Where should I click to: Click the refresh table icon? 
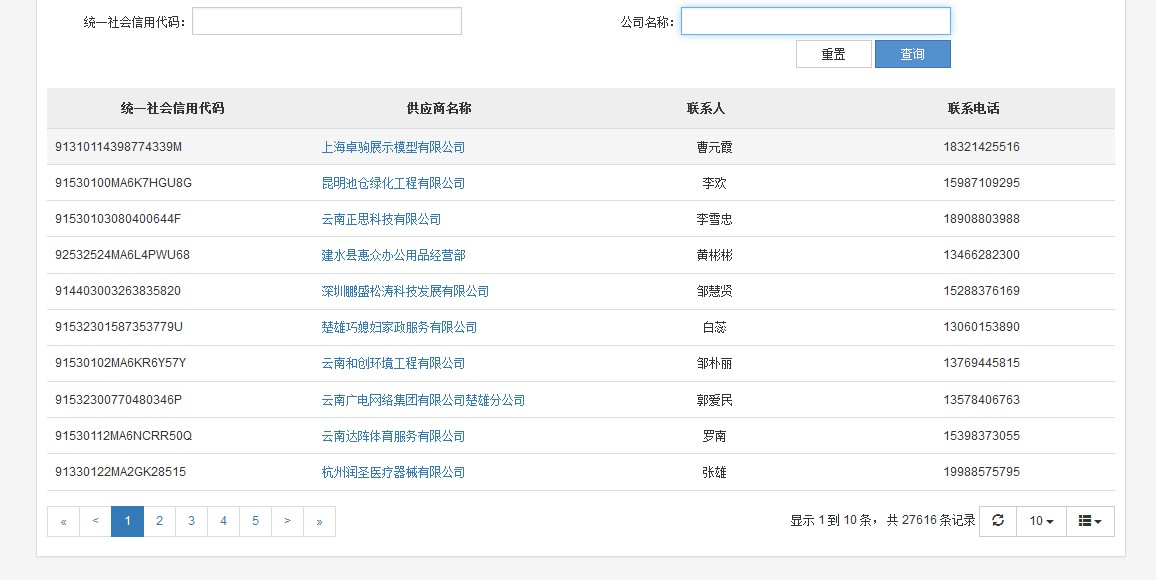997,521
